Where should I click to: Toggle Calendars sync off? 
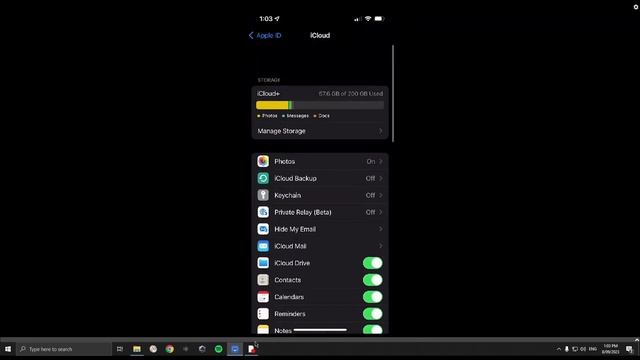(373, 297)
